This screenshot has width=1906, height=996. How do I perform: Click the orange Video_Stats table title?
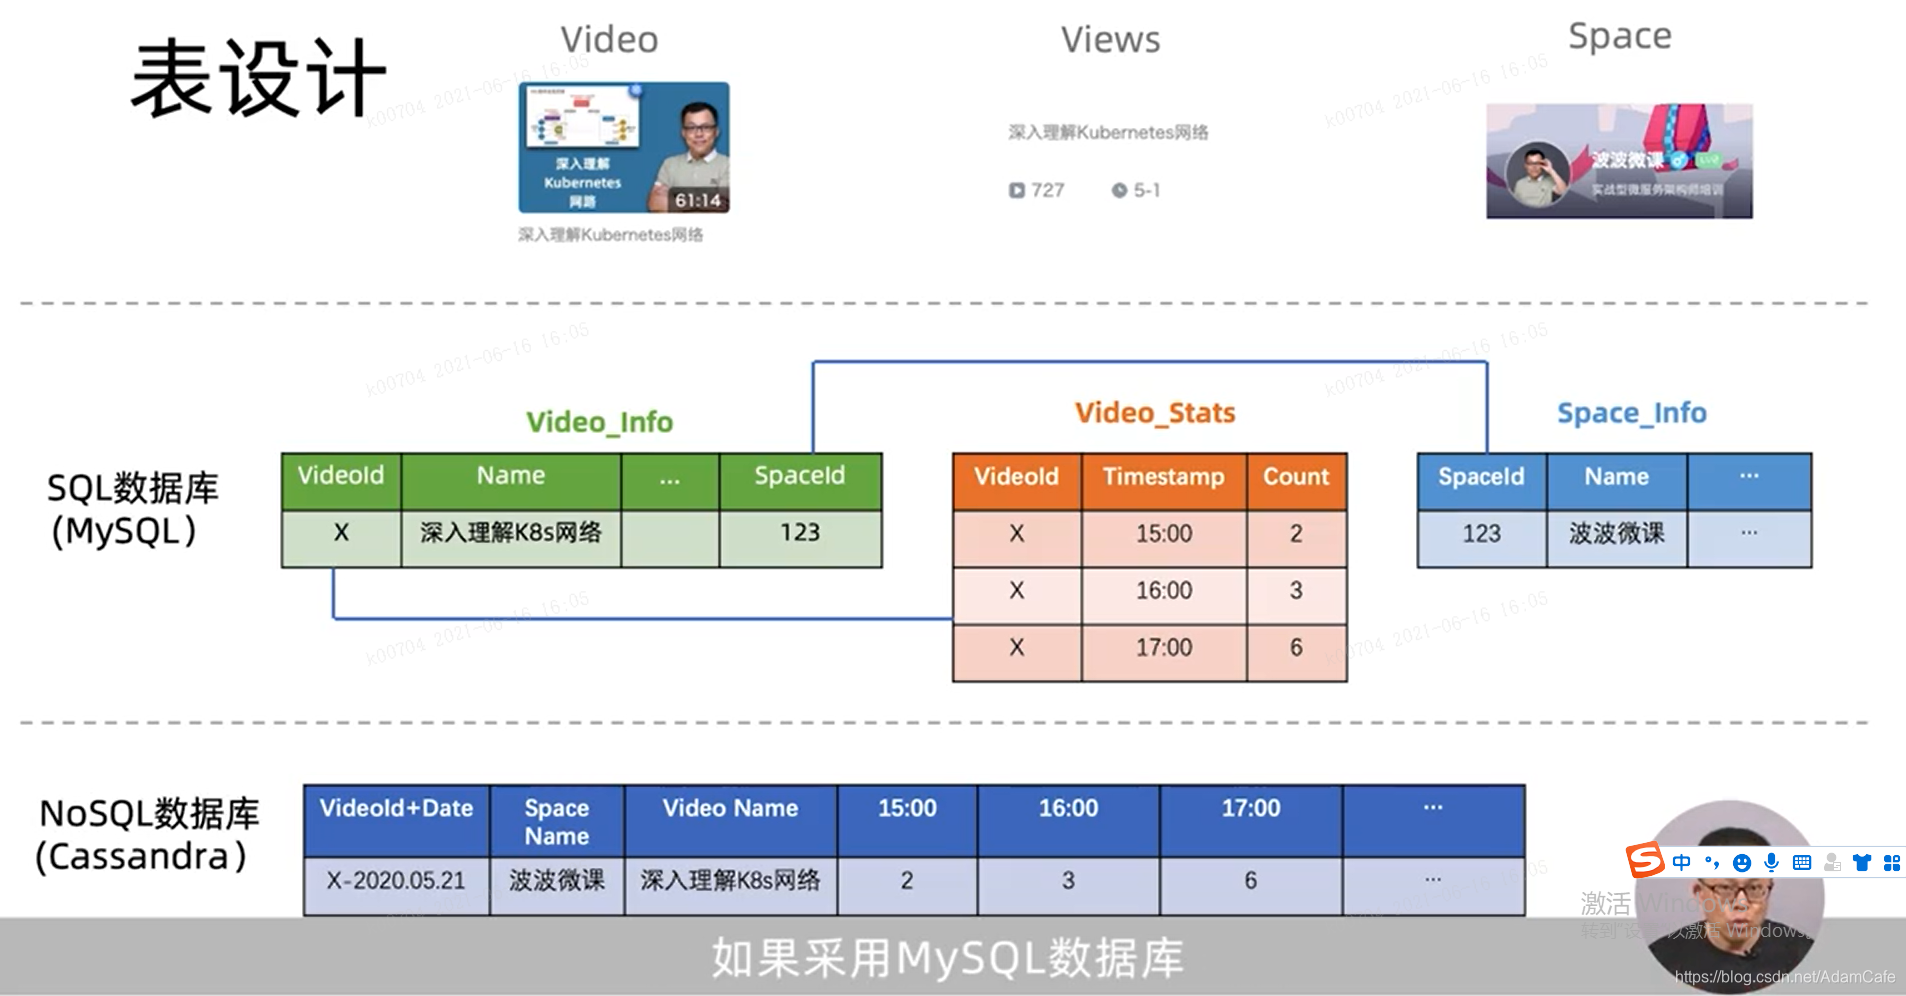point(1155,413)
